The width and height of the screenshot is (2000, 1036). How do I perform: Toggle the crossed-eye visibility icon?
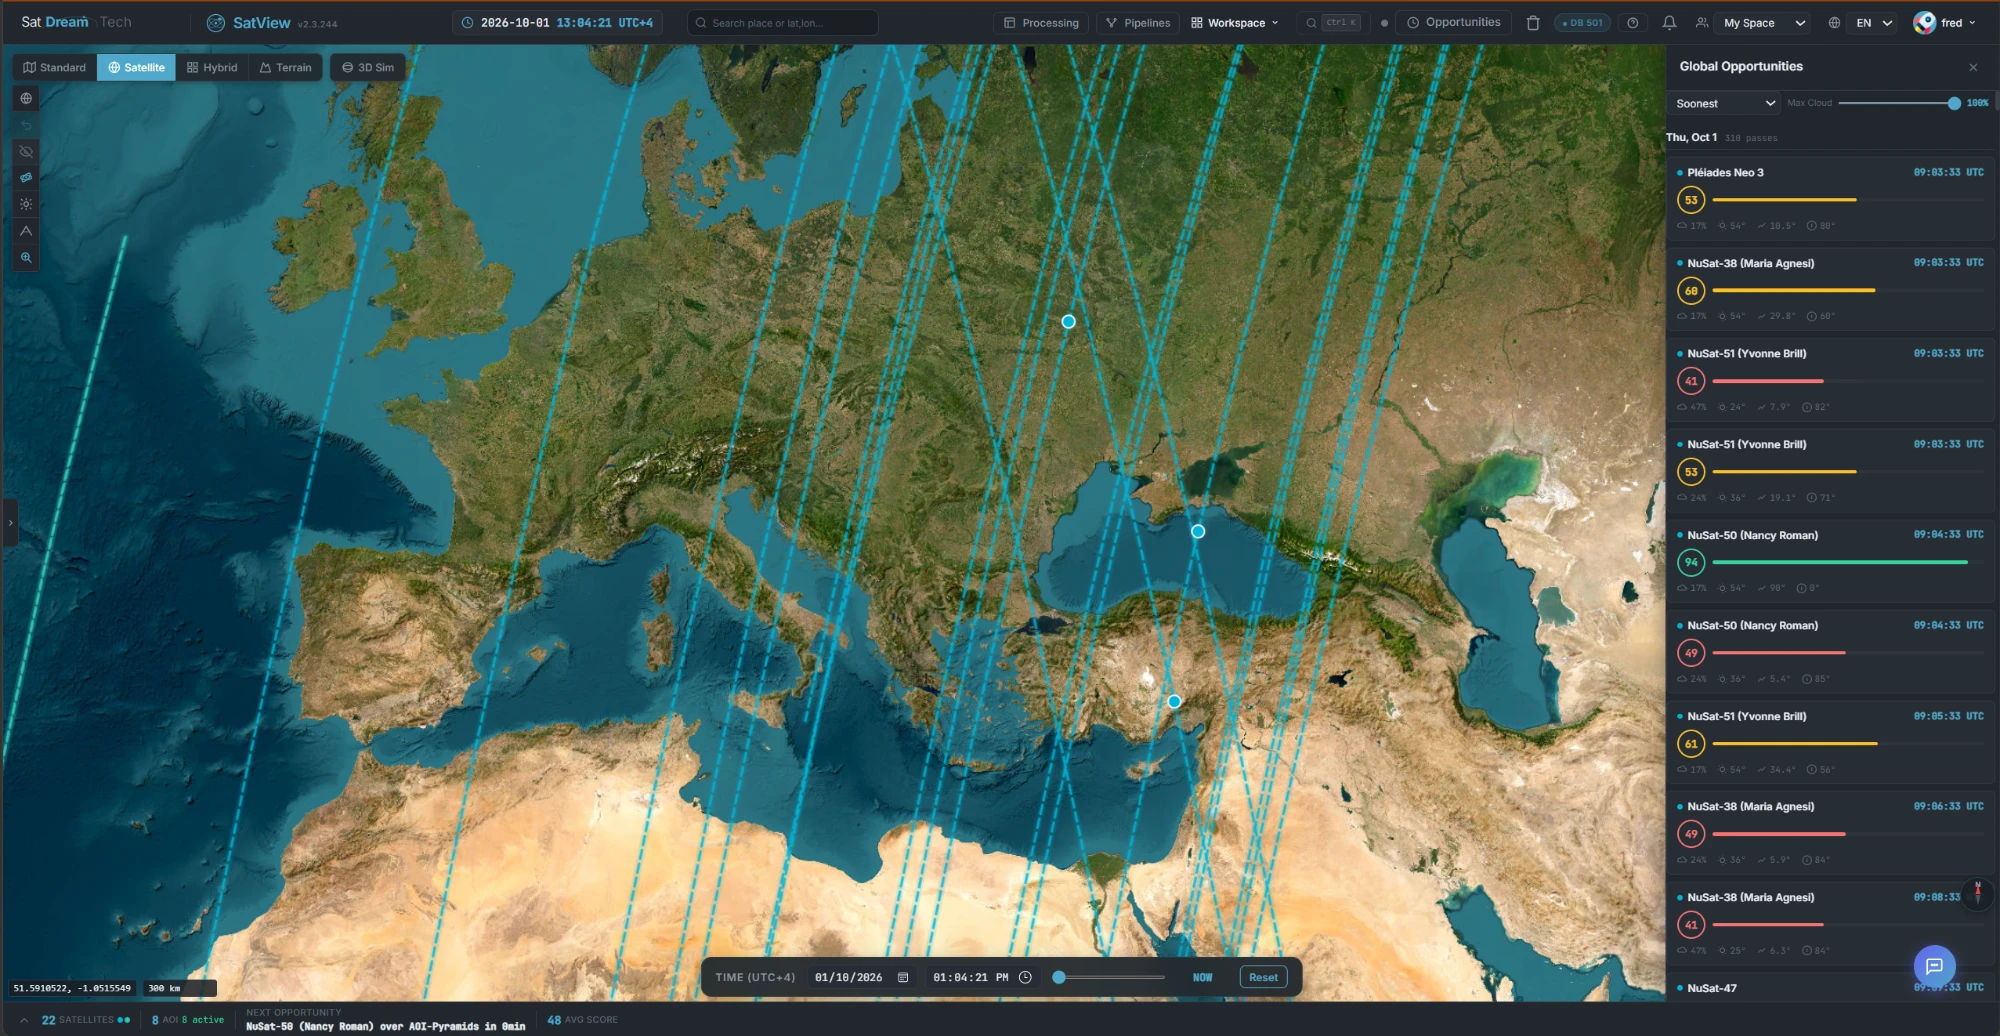coord(26,152)
